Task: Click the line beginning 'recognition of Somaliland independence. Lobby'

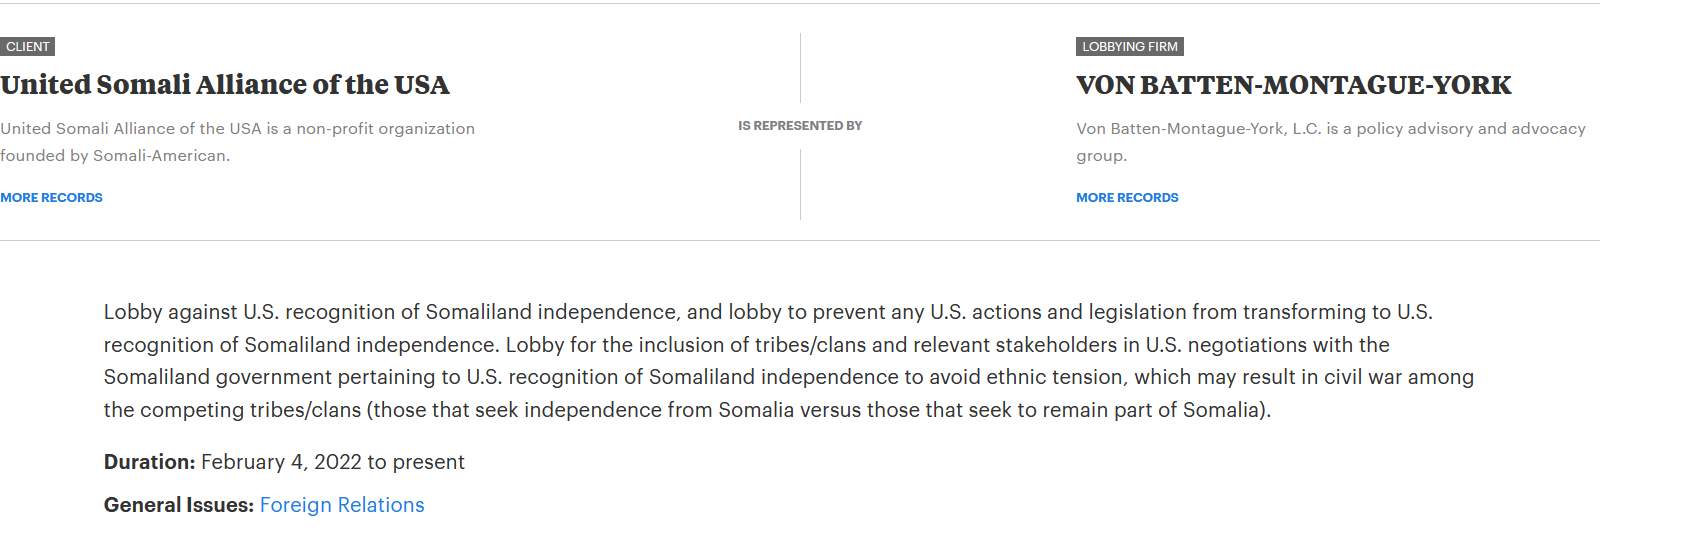Action: 747,345
